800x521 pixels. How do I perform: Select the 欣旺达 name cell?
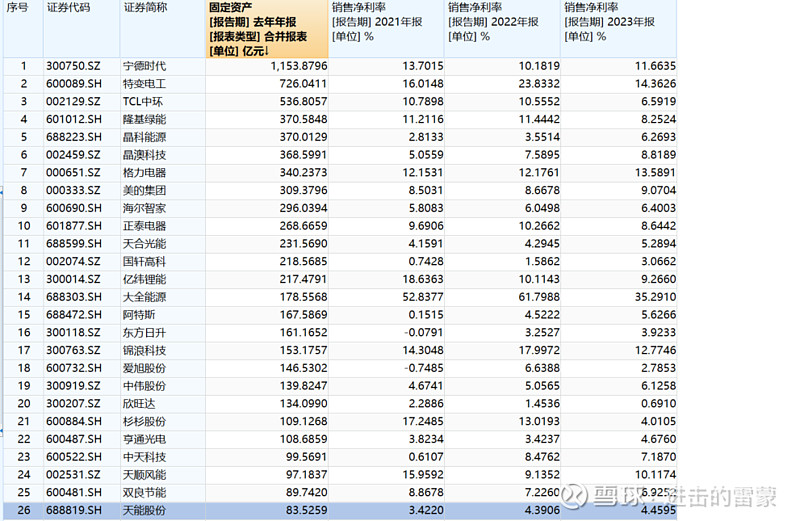click(x=139, y=404)
